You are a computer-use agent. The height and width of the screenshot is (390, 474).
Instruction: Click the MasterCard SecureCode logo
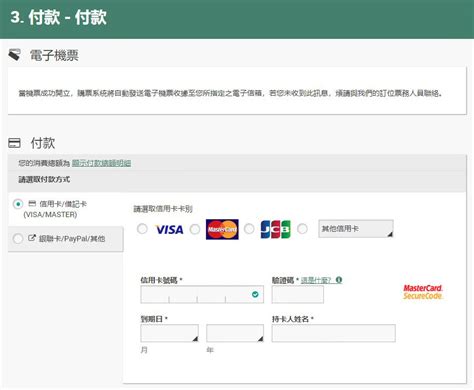coord(423,292)
